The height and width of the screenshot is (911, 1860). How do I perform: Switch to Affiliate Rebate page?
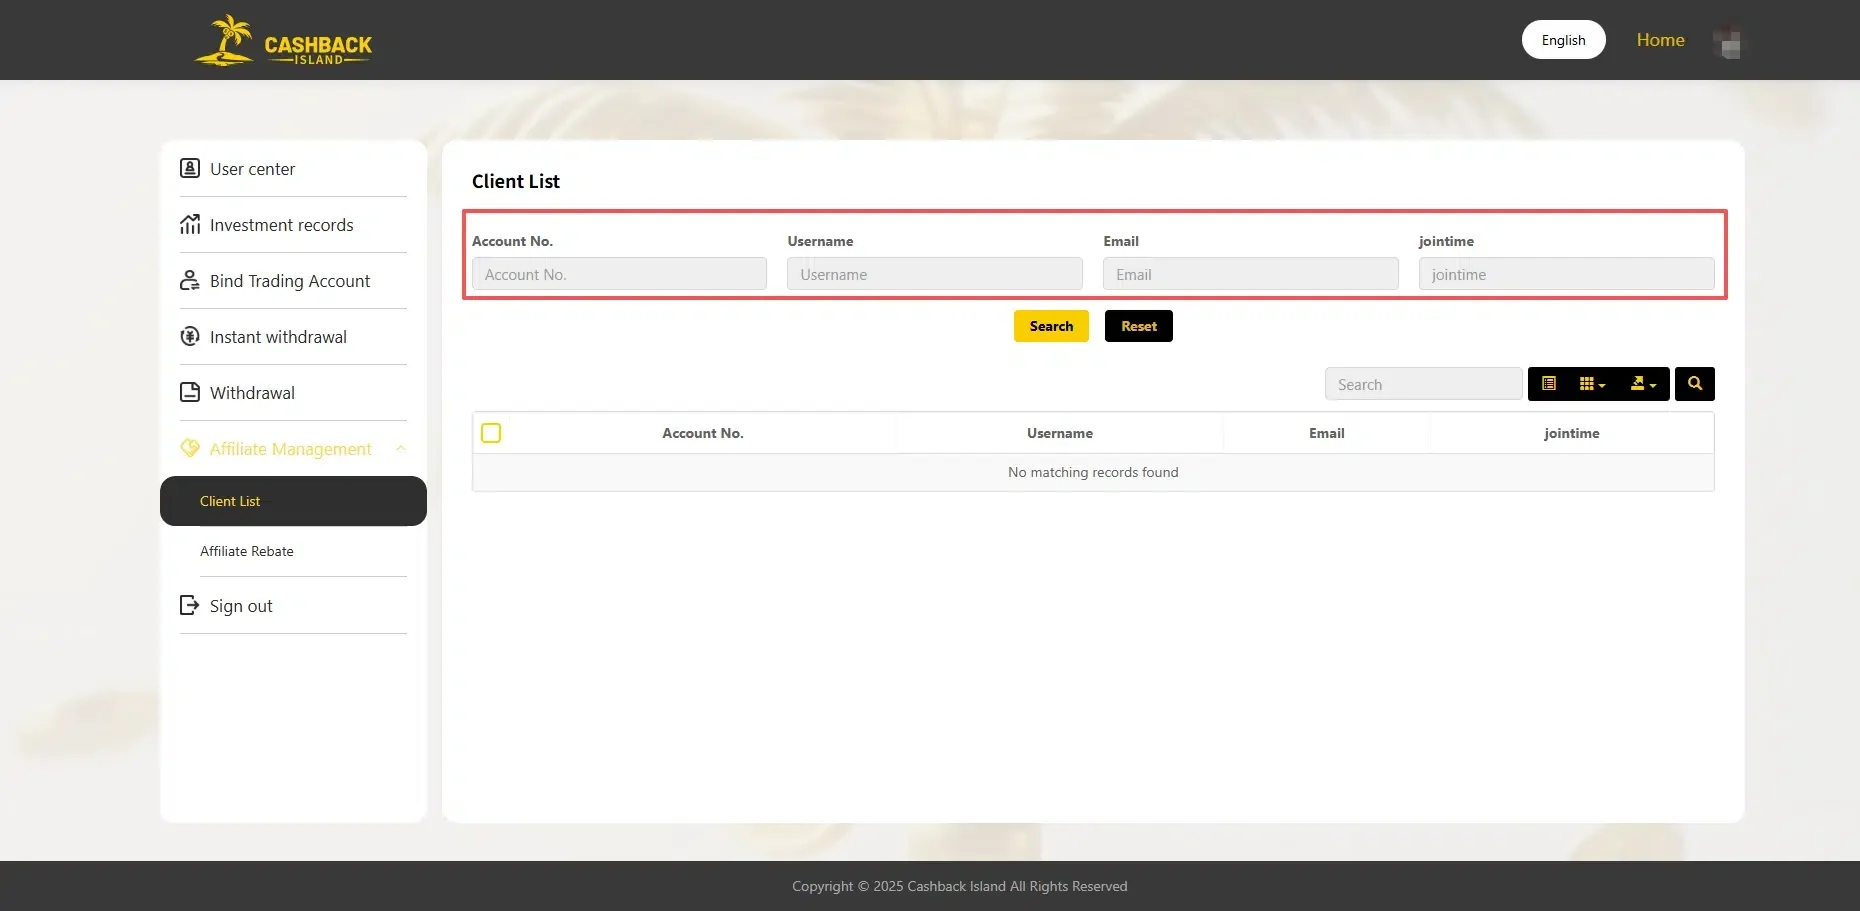(x=247, y=551)
